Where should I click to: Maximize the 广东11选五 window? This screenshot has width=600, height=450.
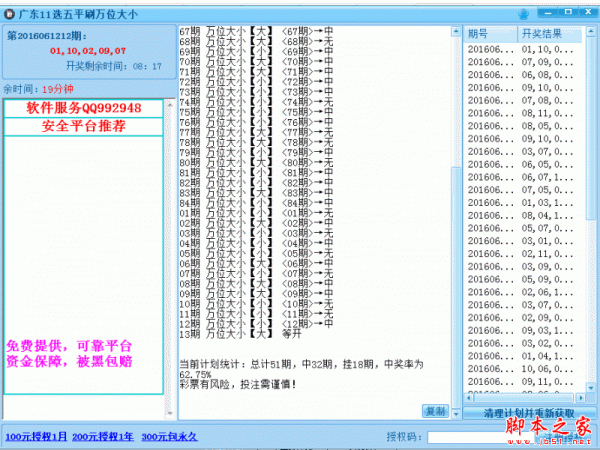[x=568, y=13]
